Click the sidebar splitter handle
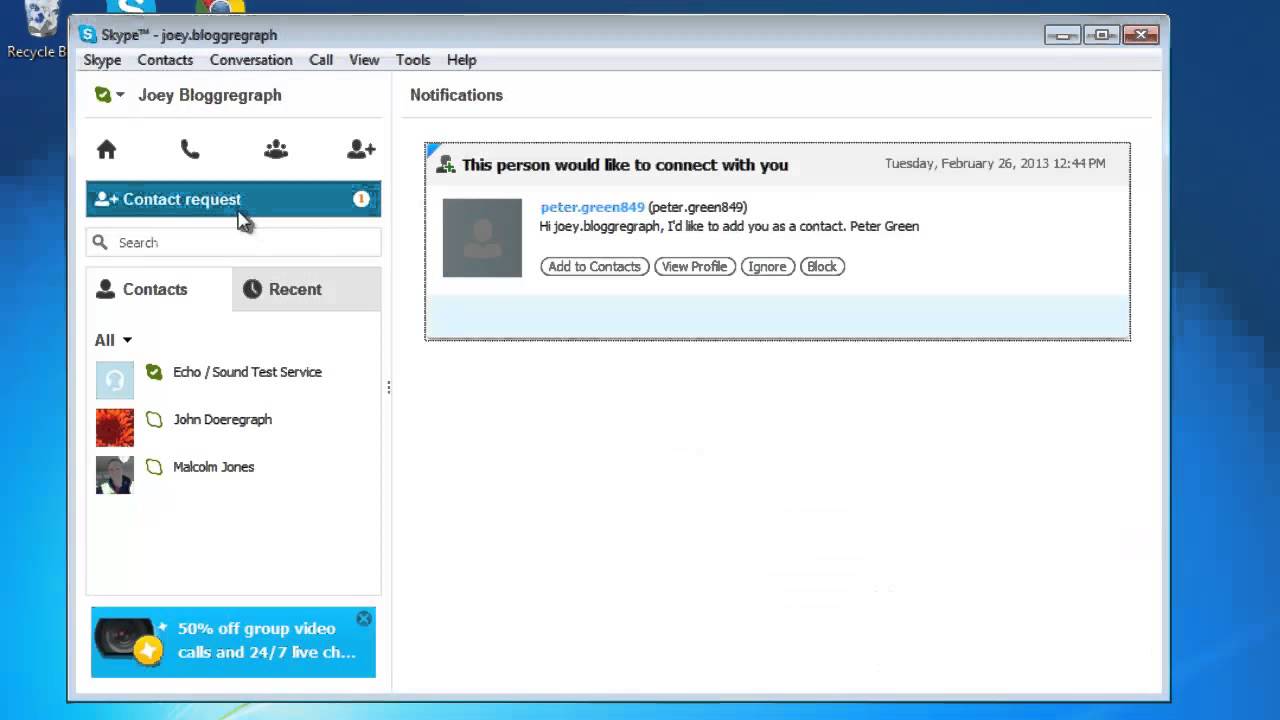The height and width of the screenshot is (720, 1280). coord(388,387)
